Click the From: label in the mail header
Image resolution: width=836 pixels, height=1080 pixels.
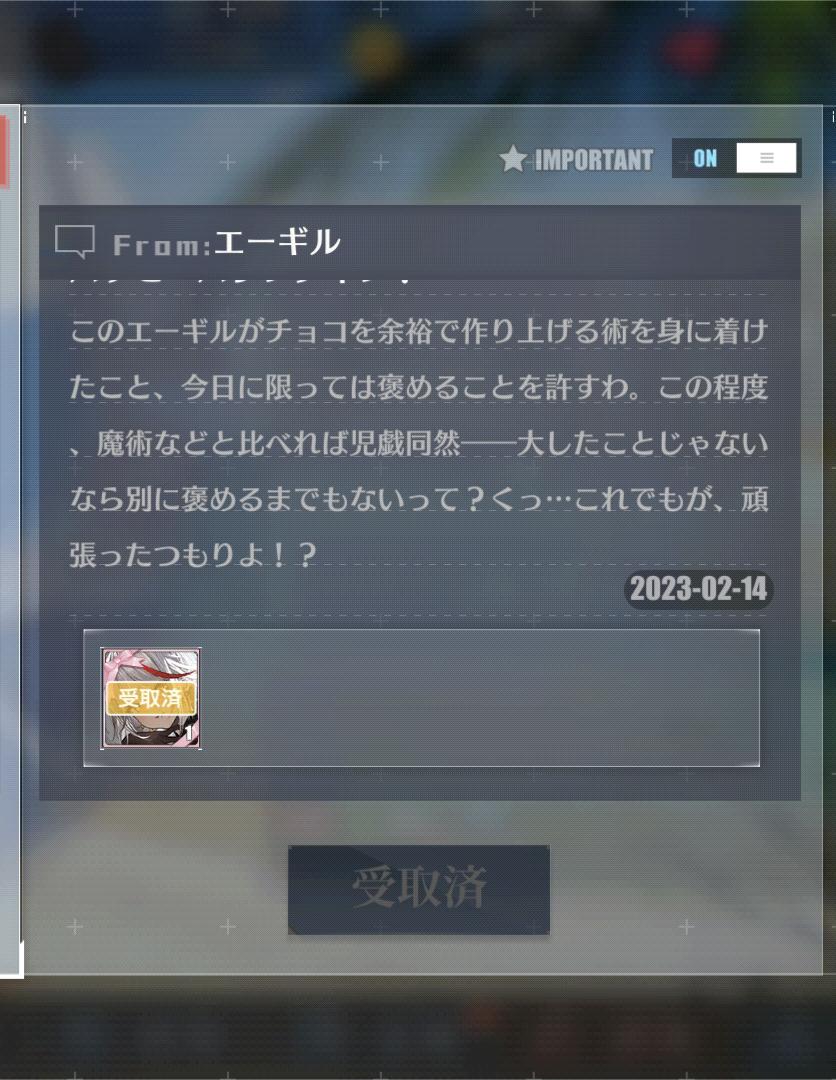click(162, 245)
